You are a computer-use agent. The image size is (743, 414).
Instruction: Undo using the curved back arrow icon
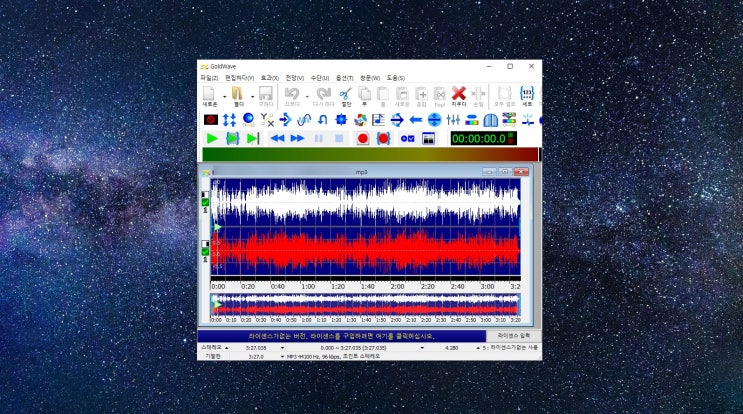292,96
